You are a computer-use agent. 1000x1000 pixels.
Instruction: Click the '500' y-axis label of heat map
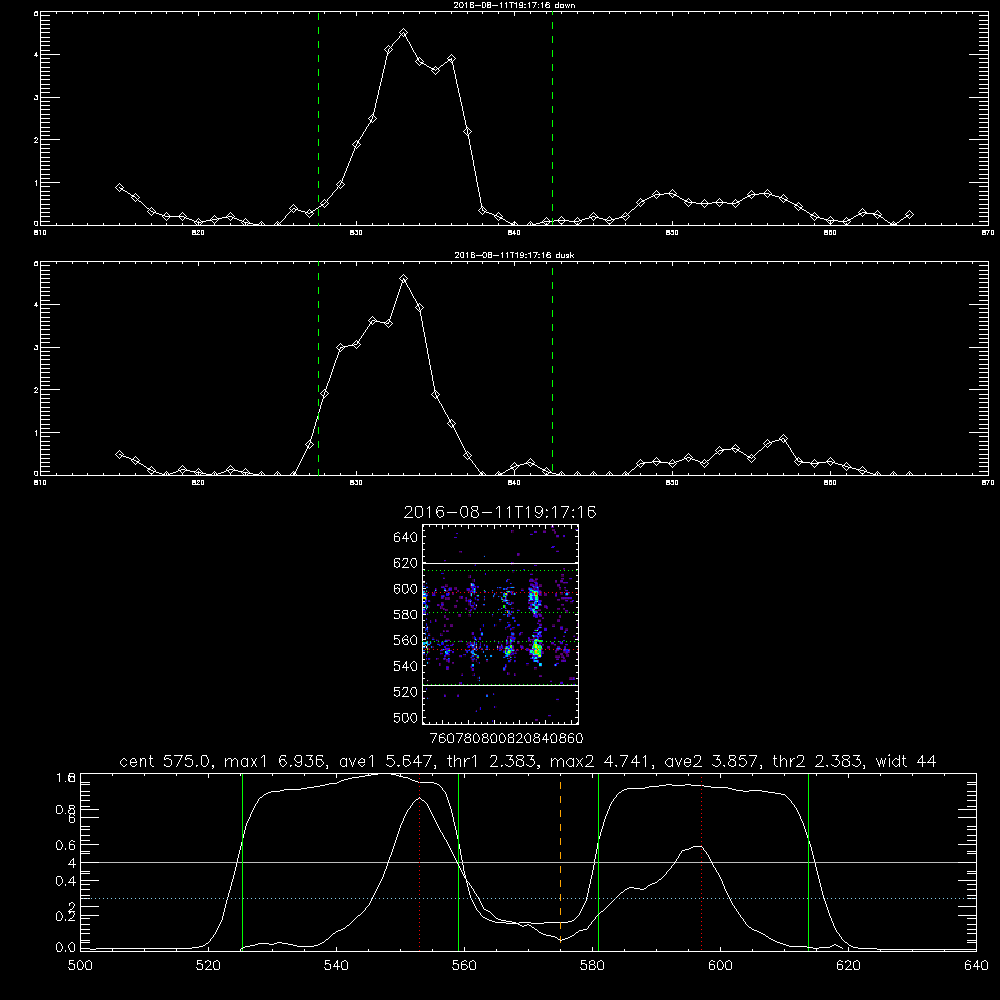tap(406, 718)
